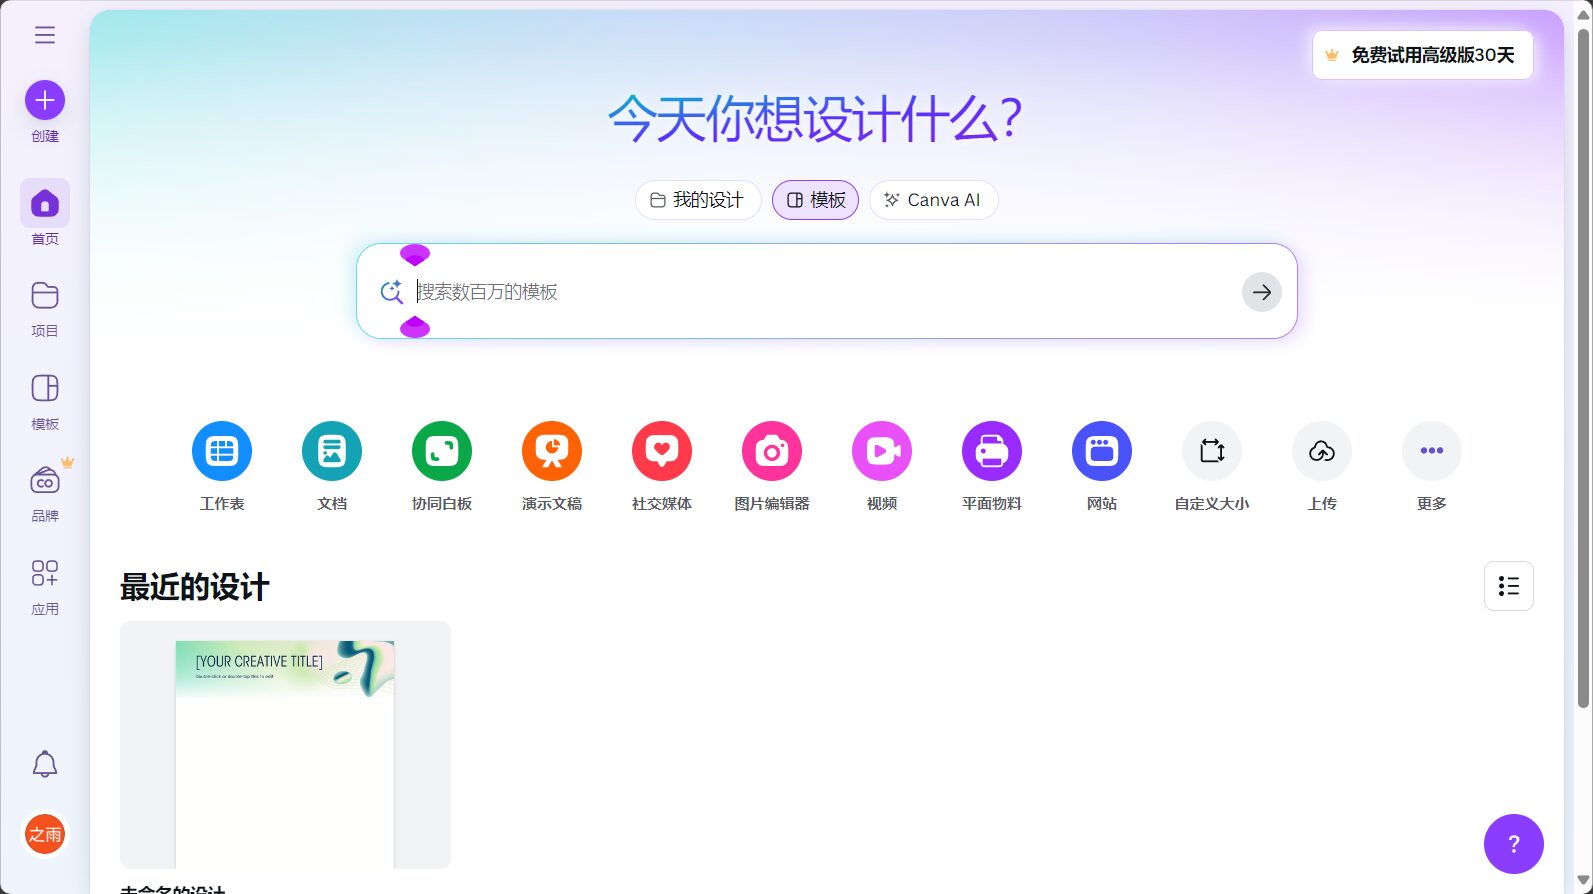Create a Video (视频) design
The image size is (1593, 894).
[882, 451]
